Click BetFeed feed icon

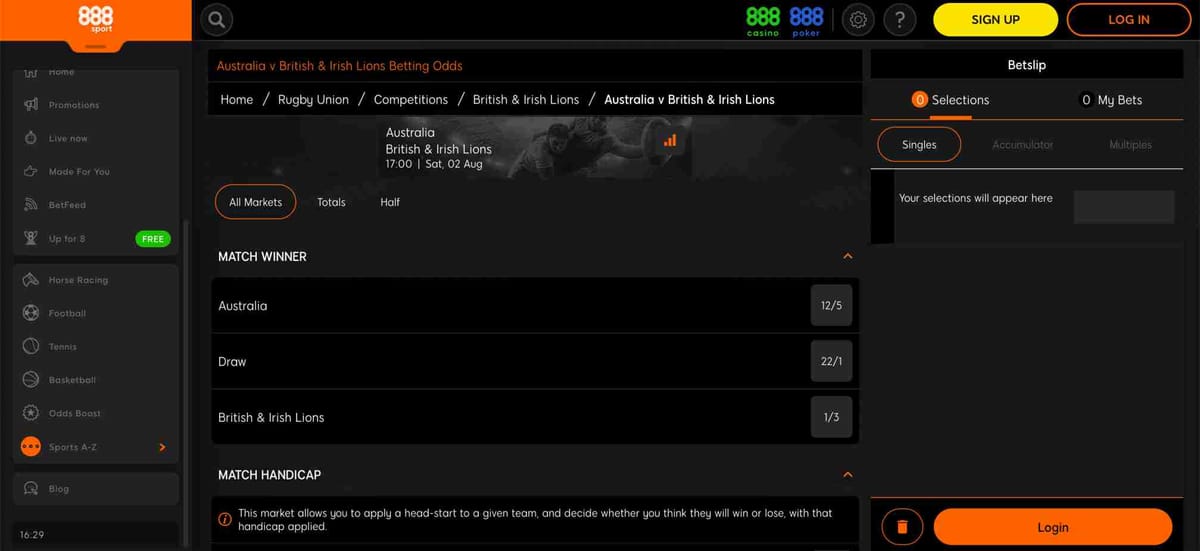click(x=31, y=205)
